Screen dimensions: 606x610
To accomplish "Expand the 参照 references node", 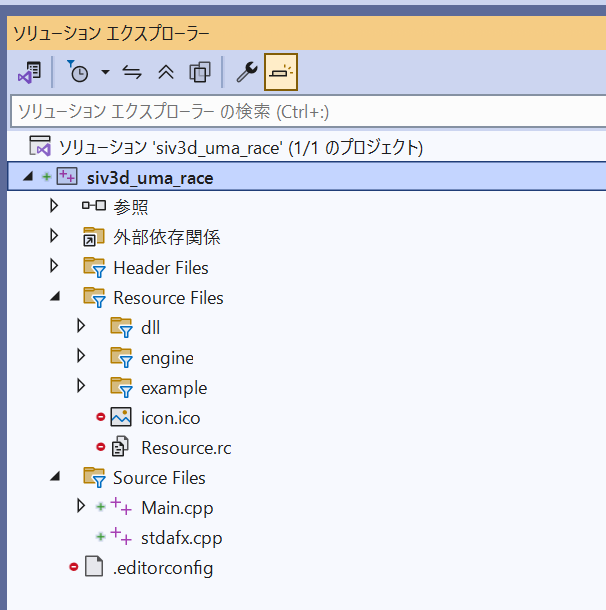I will (x=54, y=208).
